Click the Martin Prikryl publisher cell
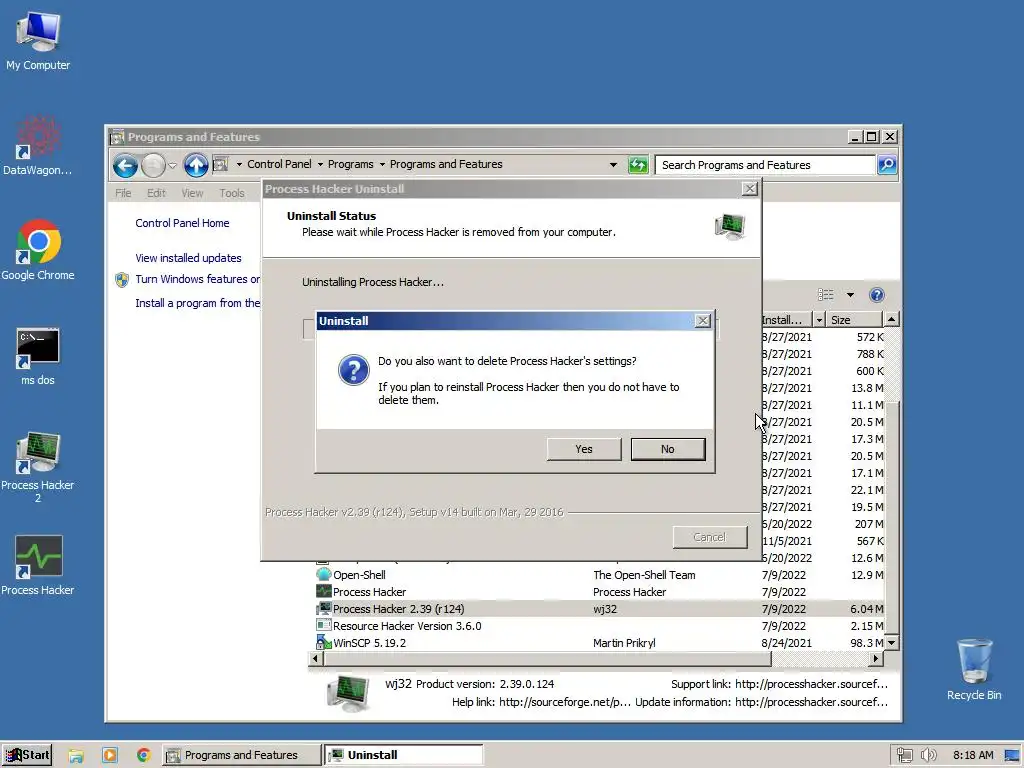The width and height of the screenshot is (1024, 768). [x=624, y=643]
